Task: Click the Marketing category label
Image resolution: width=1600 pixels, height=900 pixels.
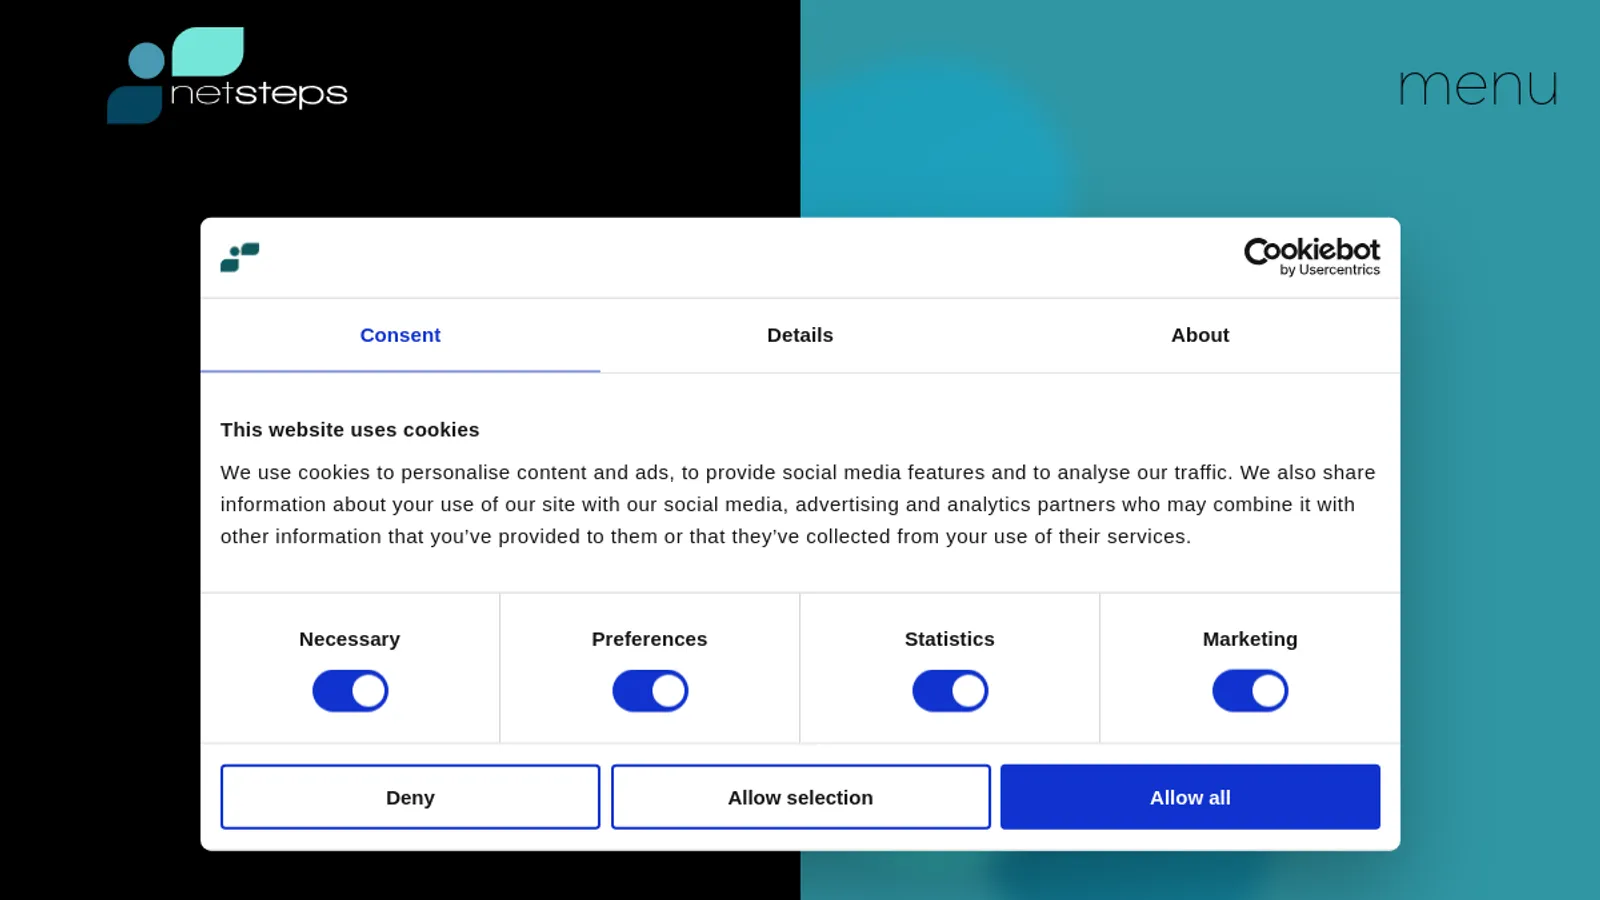Action: 1250,639
